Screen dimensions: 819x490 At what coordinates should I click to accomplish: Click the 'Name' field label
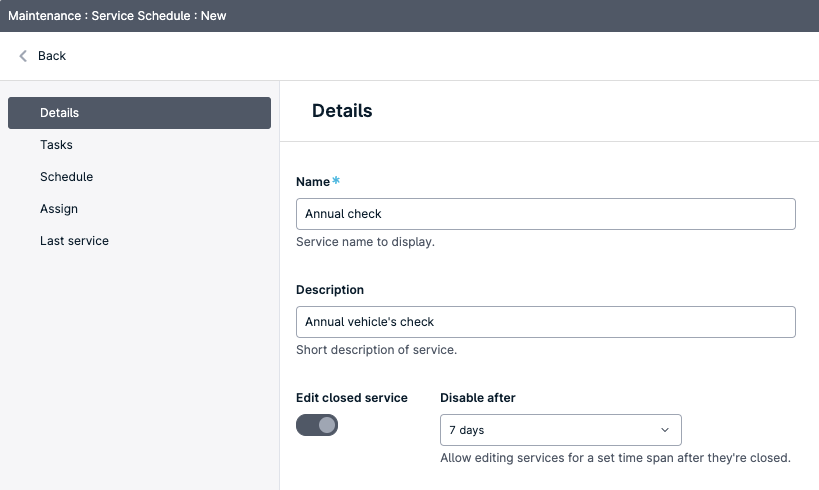[313, 182]
